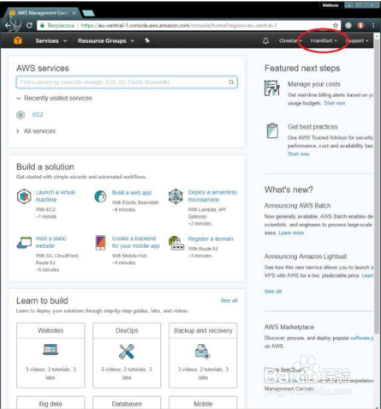Click the Find a service search field
The height and width of the screenshot is (409, 381).
127,82
